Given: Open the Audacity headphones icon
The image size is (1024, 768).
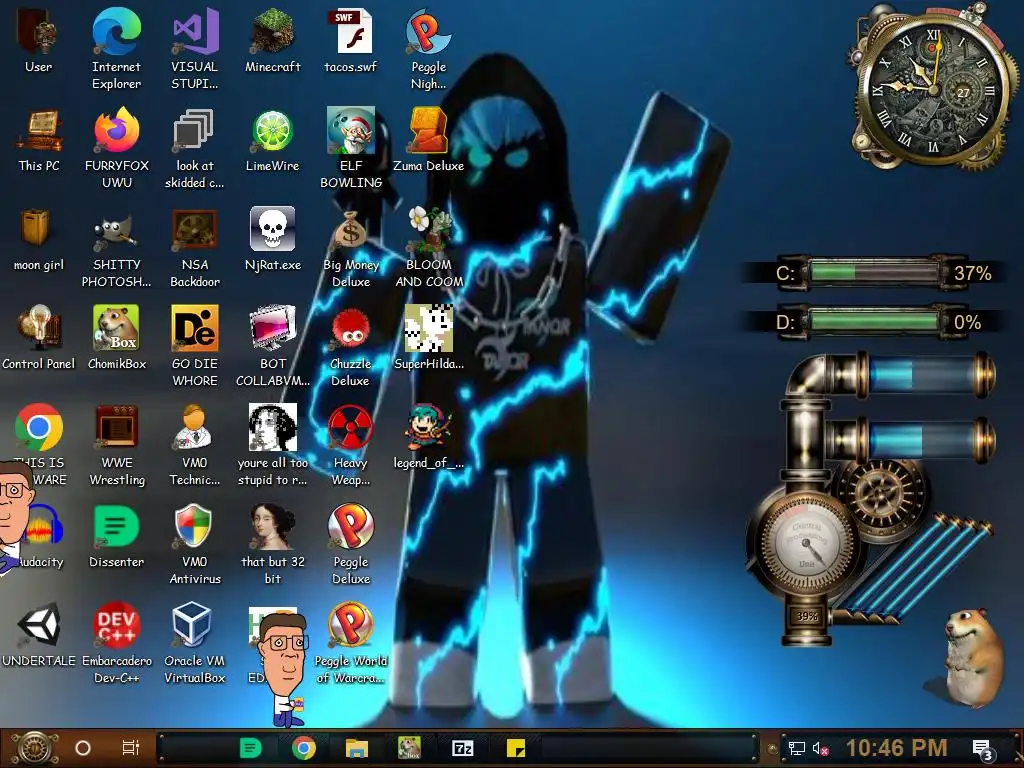Looking at the screenshot, I should (43, 526).
